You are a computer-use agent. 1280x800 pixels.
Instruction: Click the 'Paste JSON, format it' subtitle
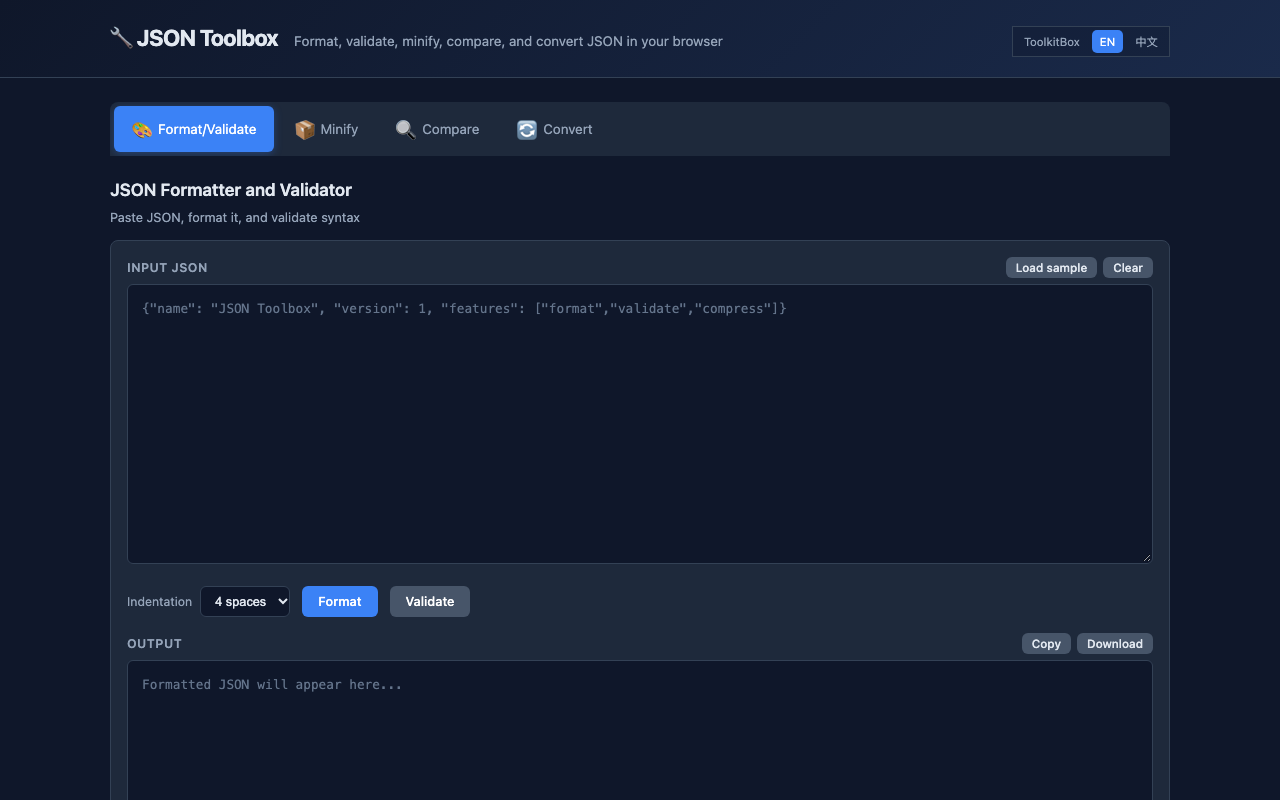coord(235,217)
